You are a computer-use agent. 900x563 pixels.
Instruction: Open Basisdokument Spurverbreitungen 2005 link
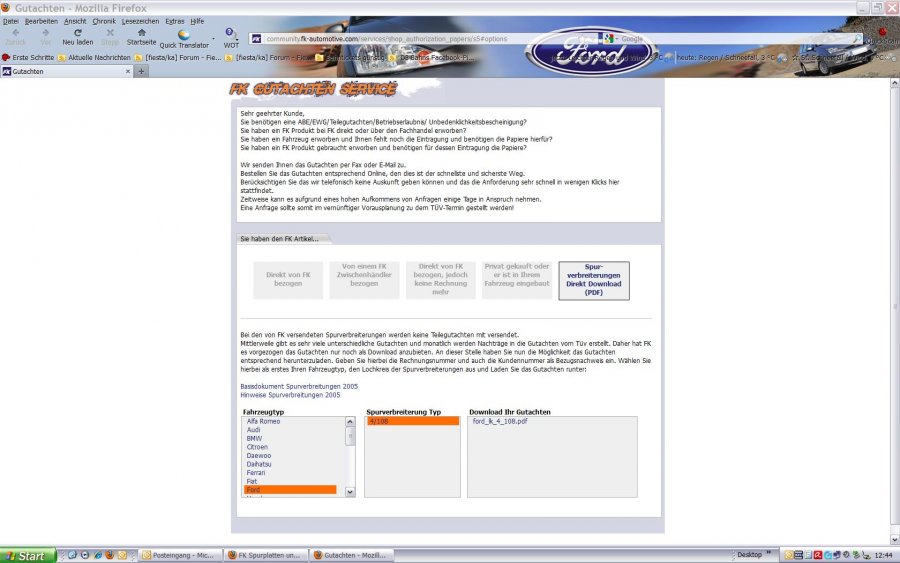(x=299, y=386)
